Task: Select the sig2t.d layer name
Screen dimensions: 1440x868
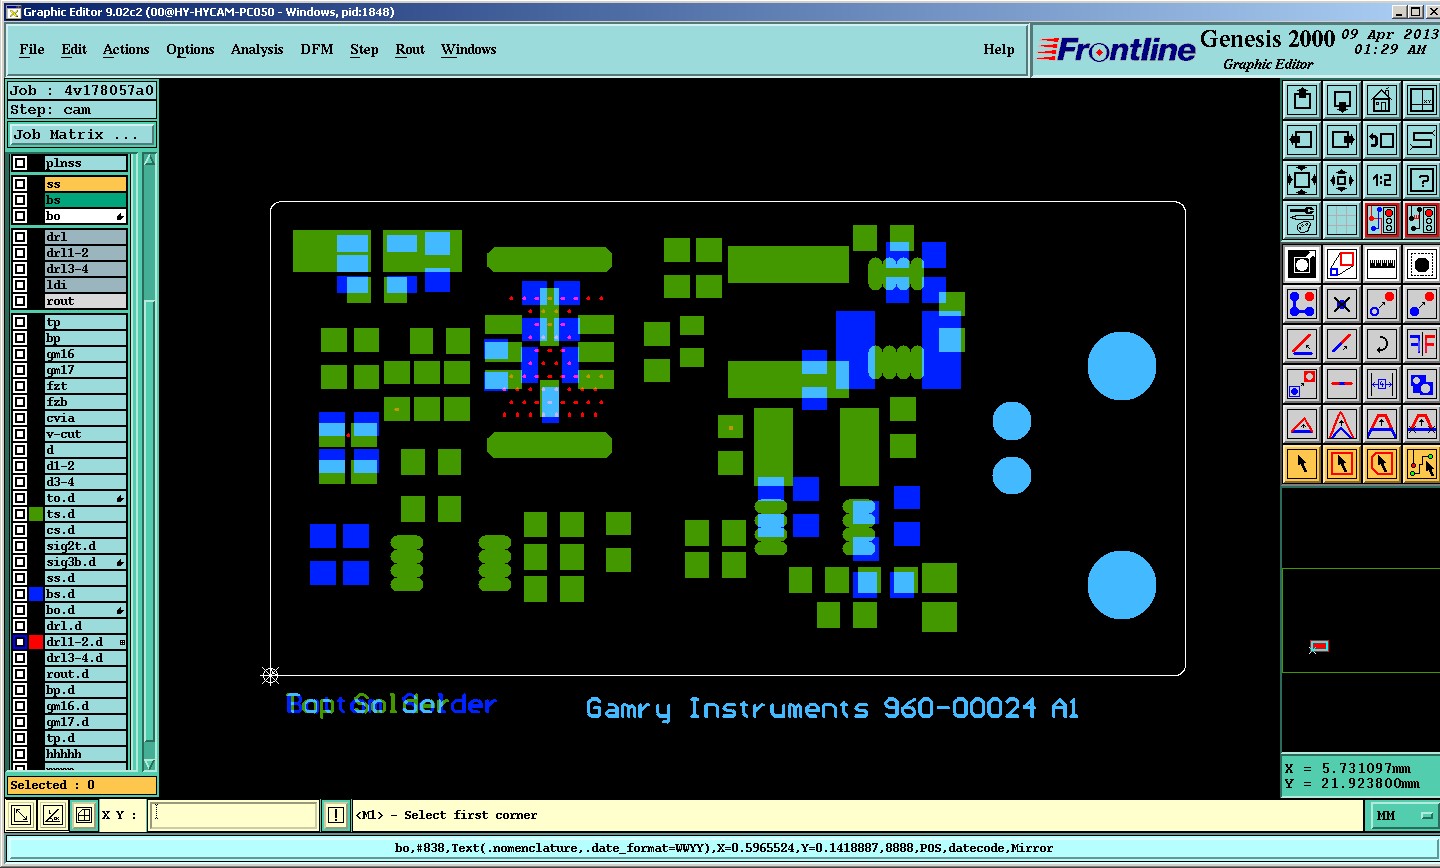Action: coord(85,546)
